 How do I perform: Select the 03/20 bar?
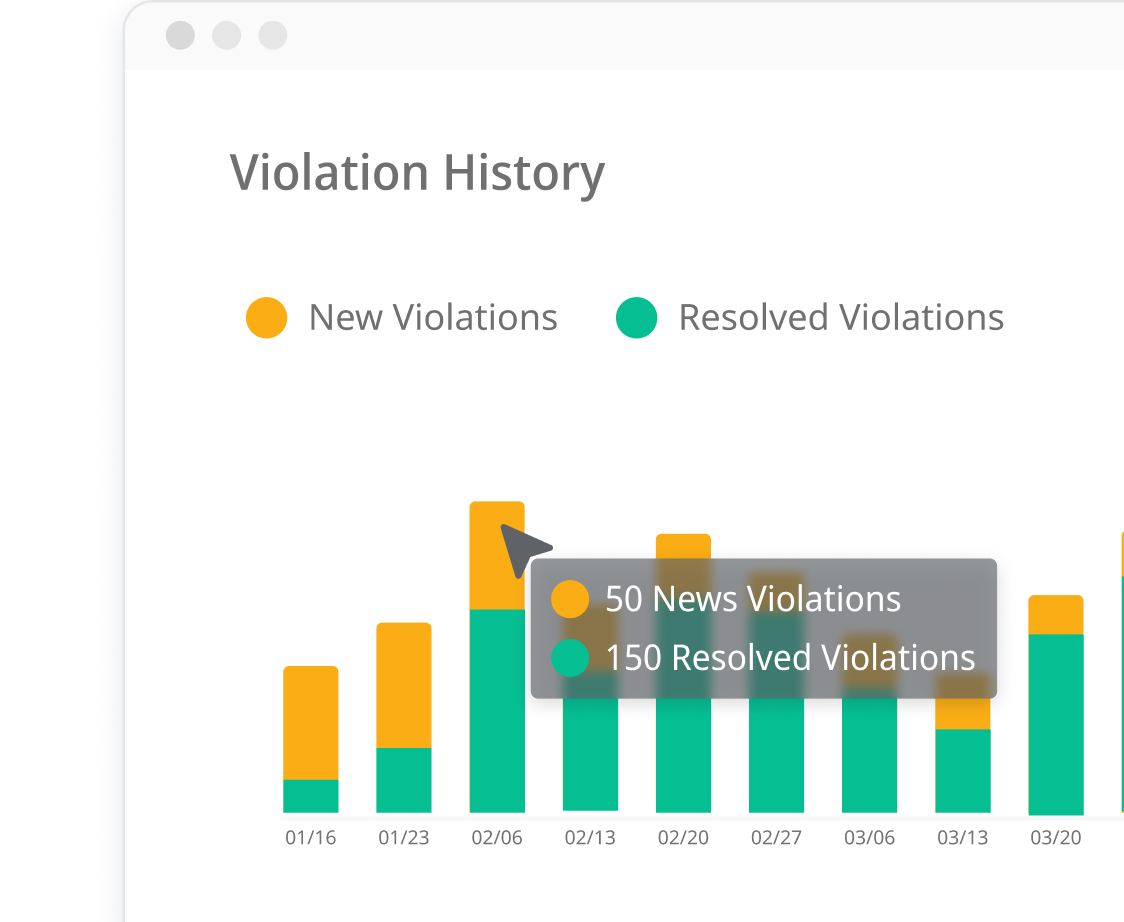click(1055, 700)
